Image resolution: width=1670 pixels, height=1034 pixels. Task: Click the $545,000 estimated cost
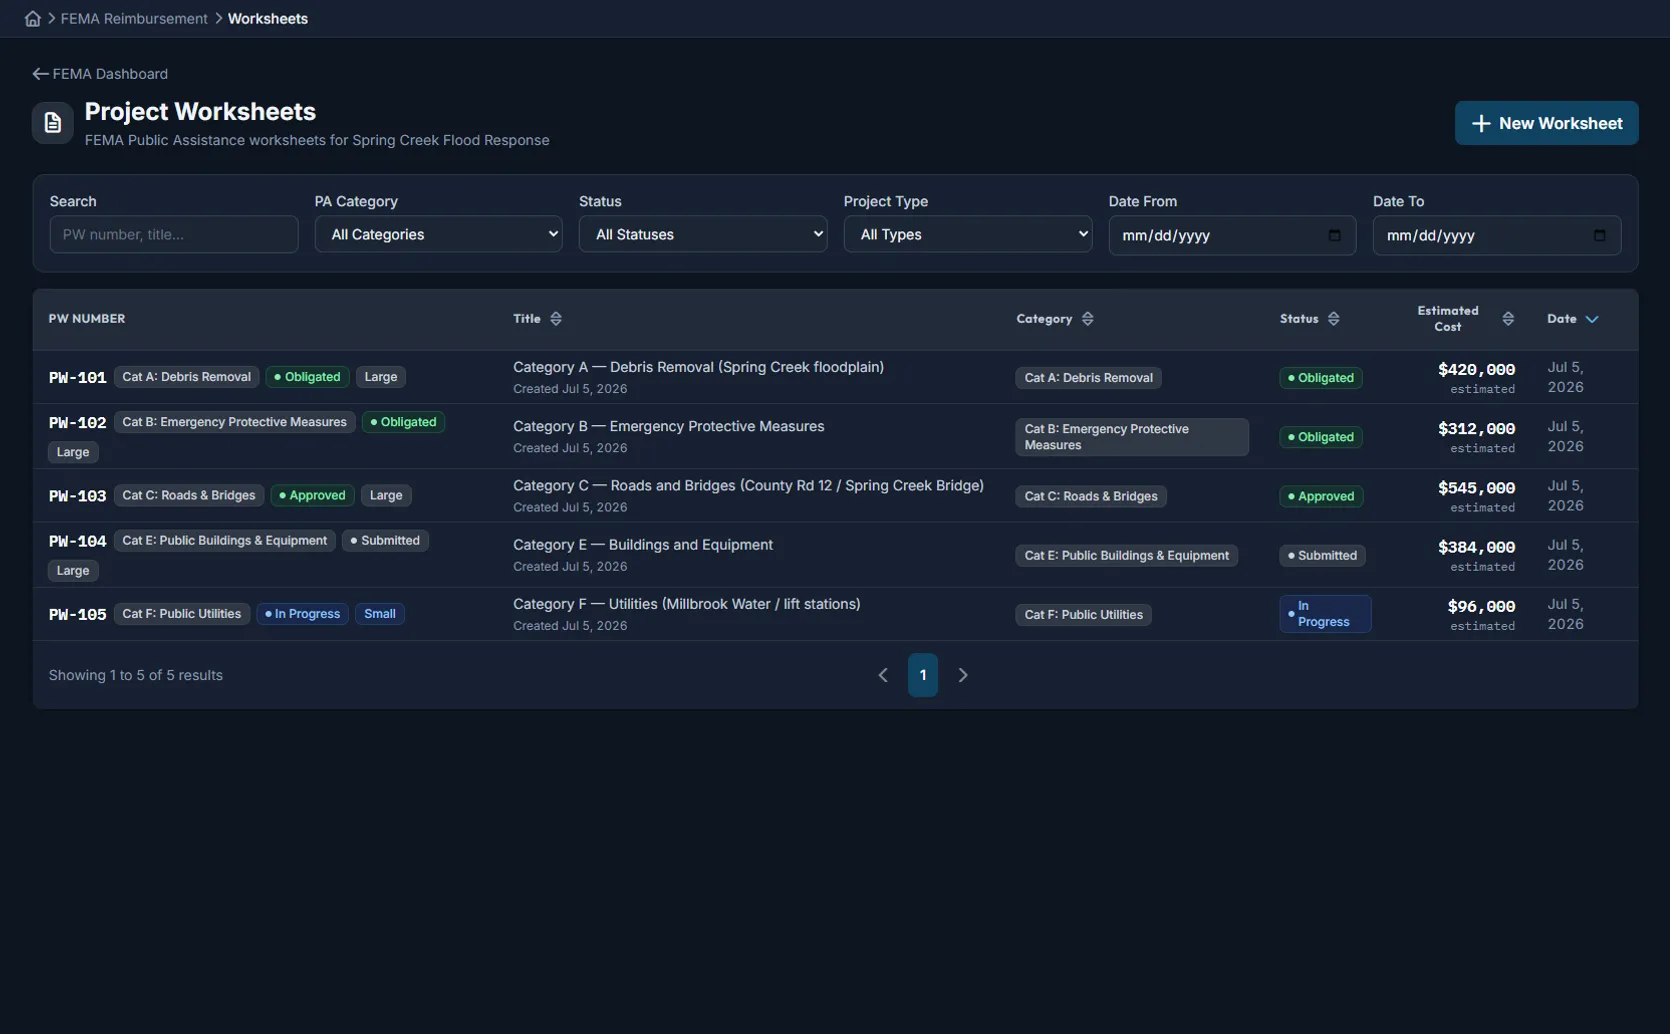[x=1476, y=488]
